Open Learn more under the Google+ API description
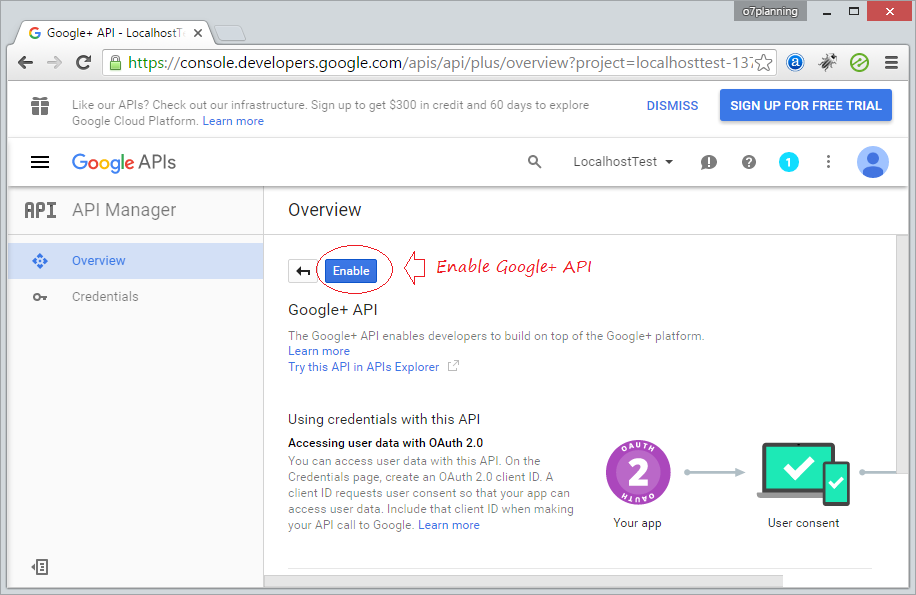The image size is (916, 595). click(319, 351)
